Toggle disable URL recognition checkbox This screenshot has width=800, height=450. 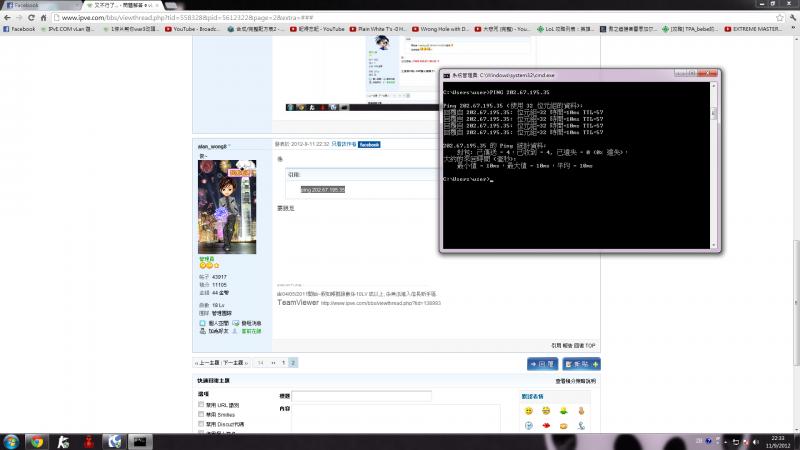(201, 405)
